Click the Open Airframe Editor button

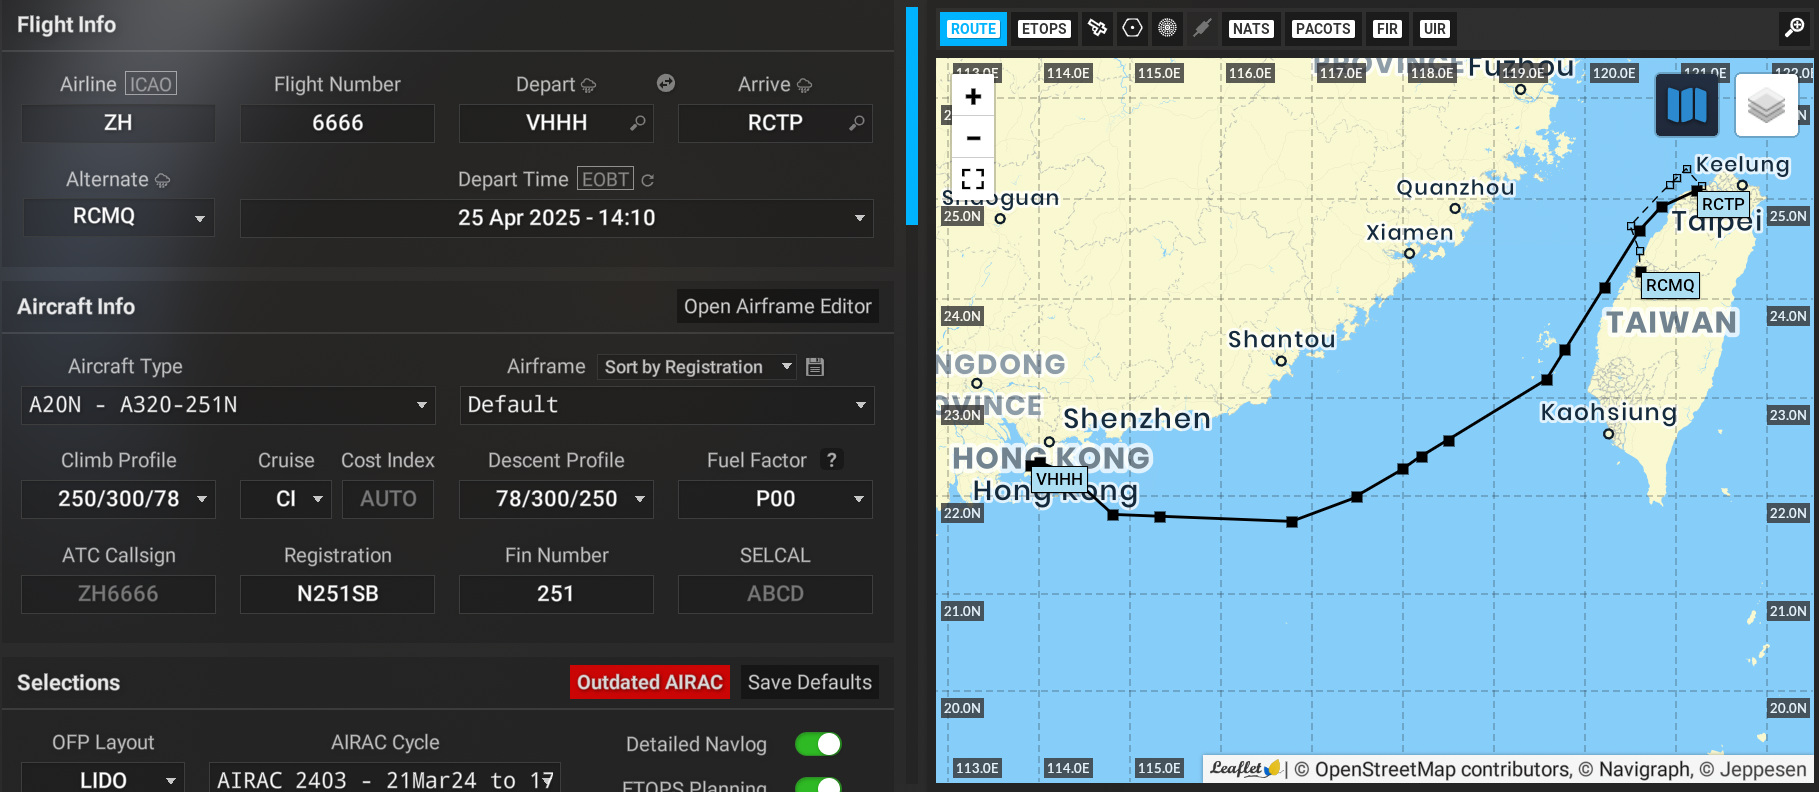[x=777, y=307]
